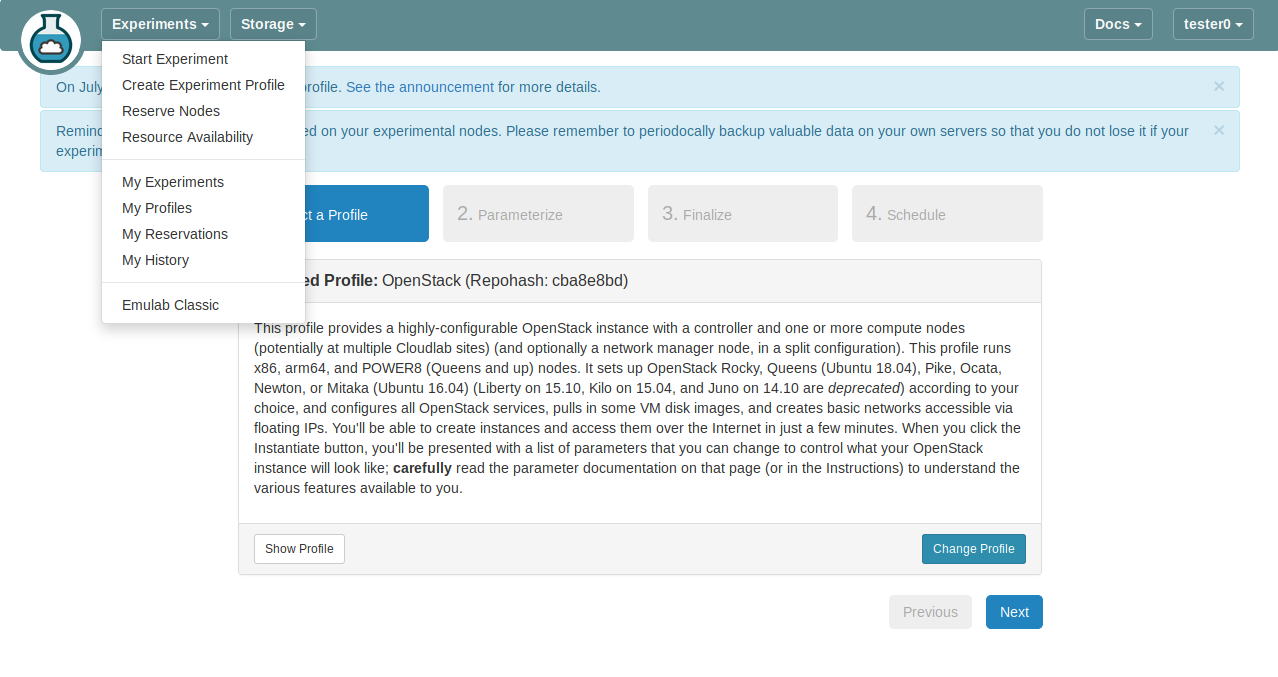This screenshot has height=677, width=1278.
Task: Choose Create Experiment Profile
Action: [203, 85]
